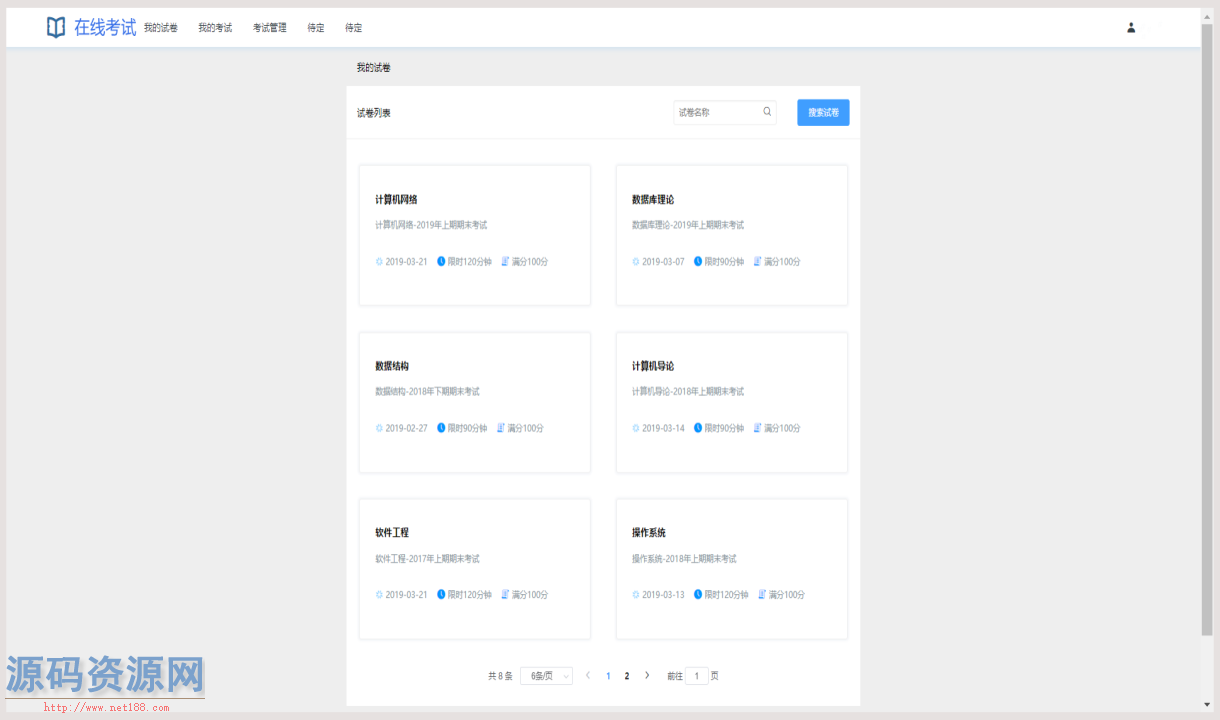
Task: Click the score sheet icon on 操作系统 card
Action: tap(762, 595)
